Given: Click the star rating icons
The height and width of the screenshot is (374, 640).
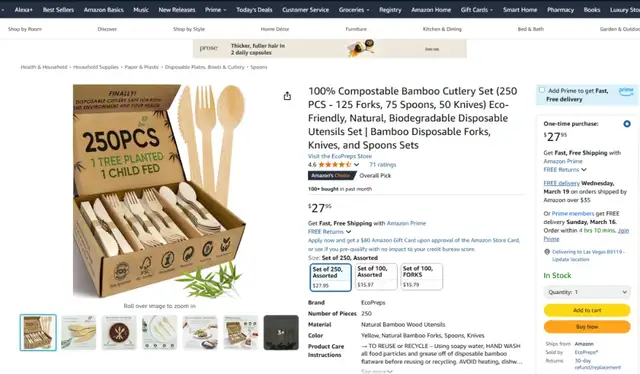Looking at the screenshot, I should pos(335,165).
